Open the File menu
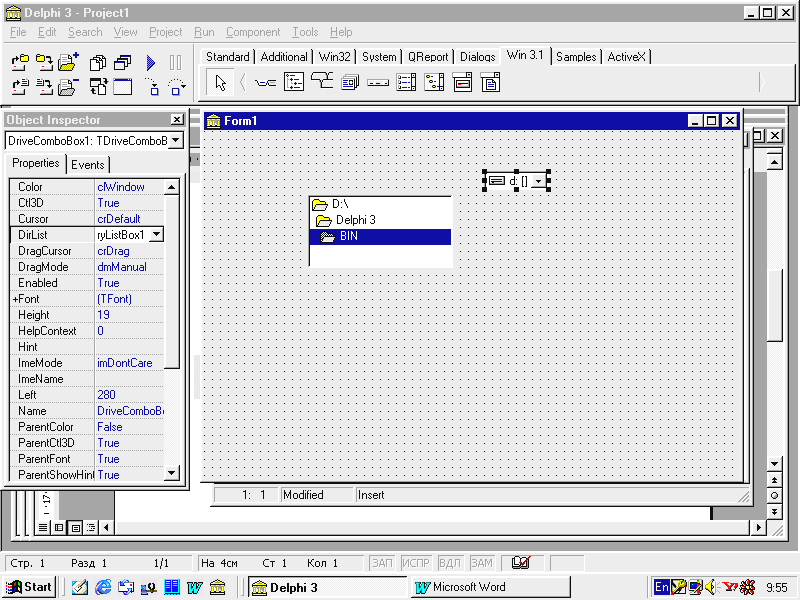The height and width of the screenshot is (600, 800). pyautogui.click(x=18, y=32)
